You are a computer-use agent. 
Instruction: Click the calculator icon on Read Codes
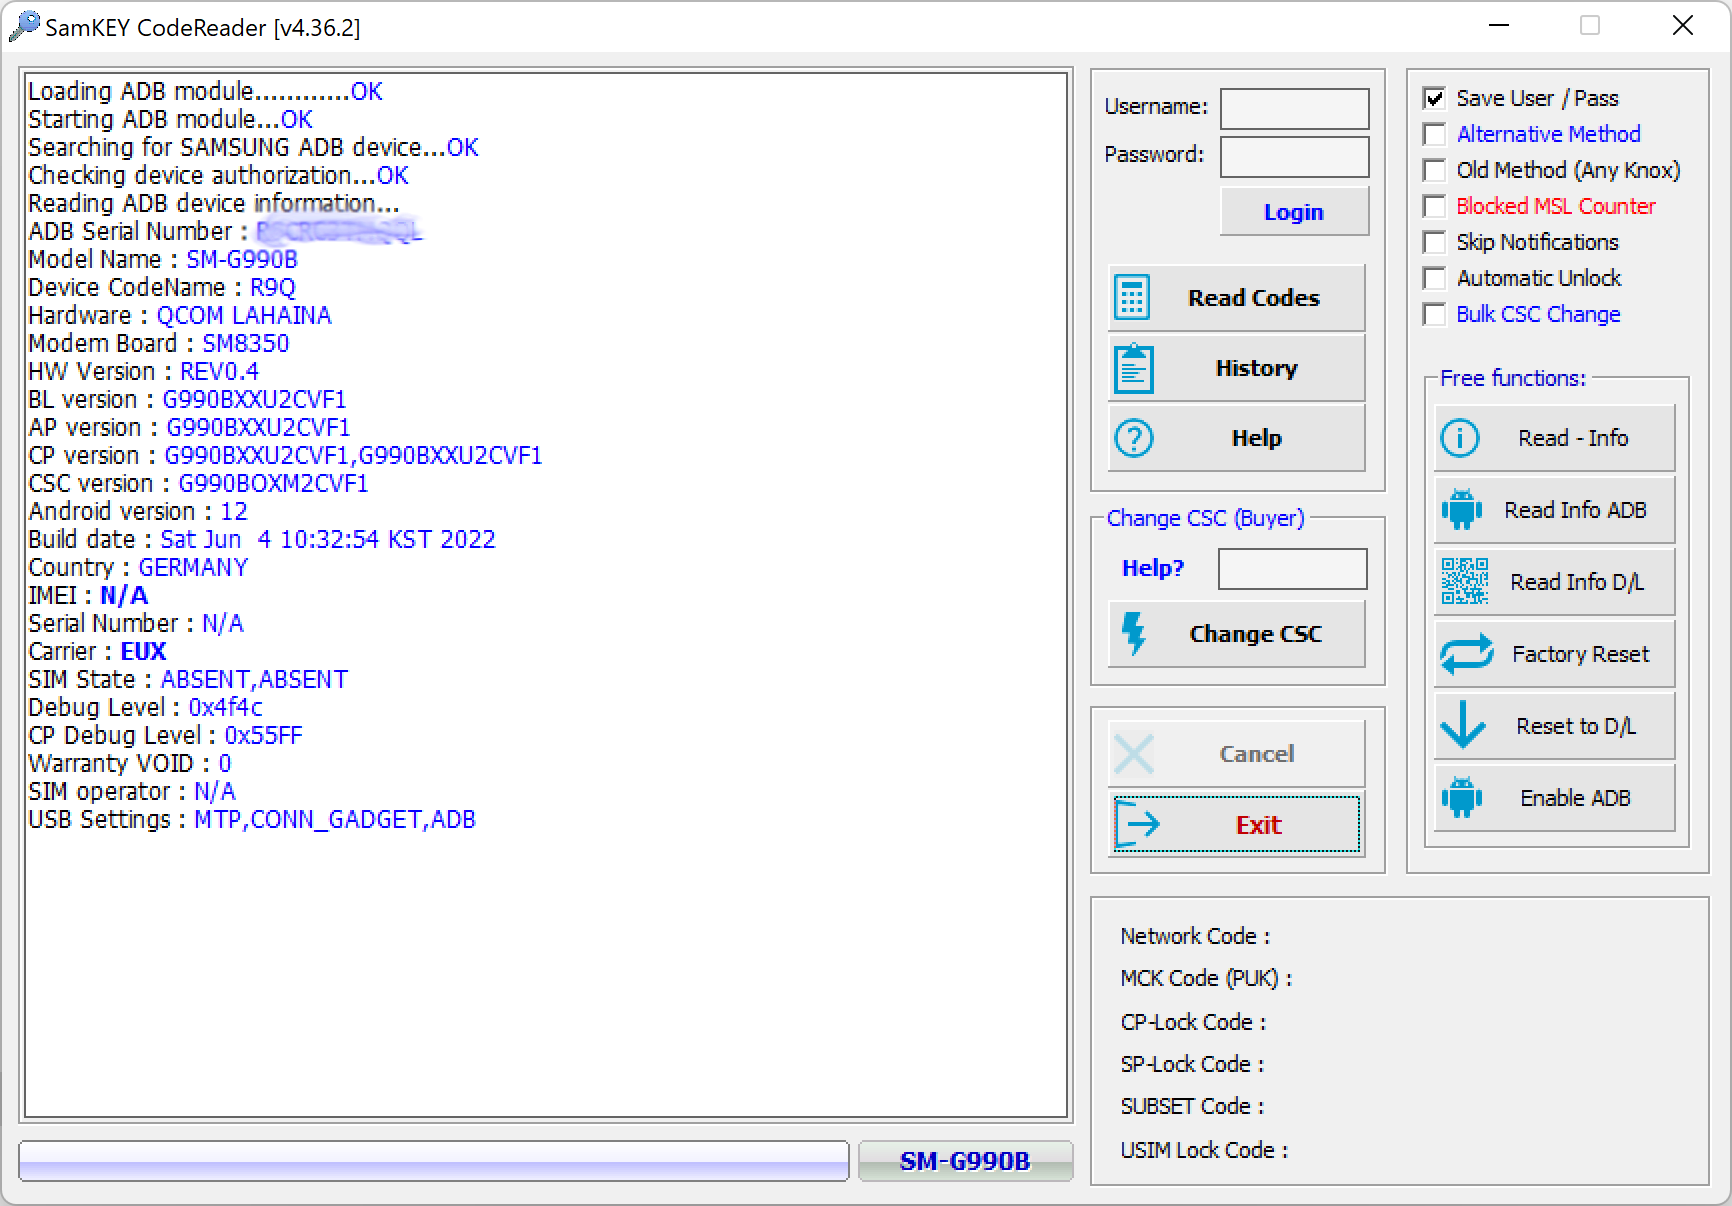coord(1132,297)
